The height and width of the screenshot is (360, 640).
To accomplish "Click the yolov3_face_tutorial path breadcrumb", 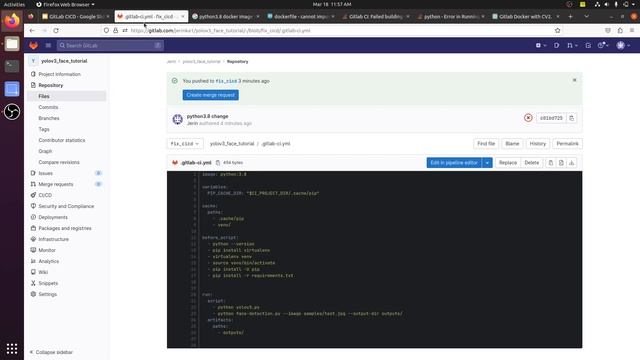I will click(x=232, y=144).
